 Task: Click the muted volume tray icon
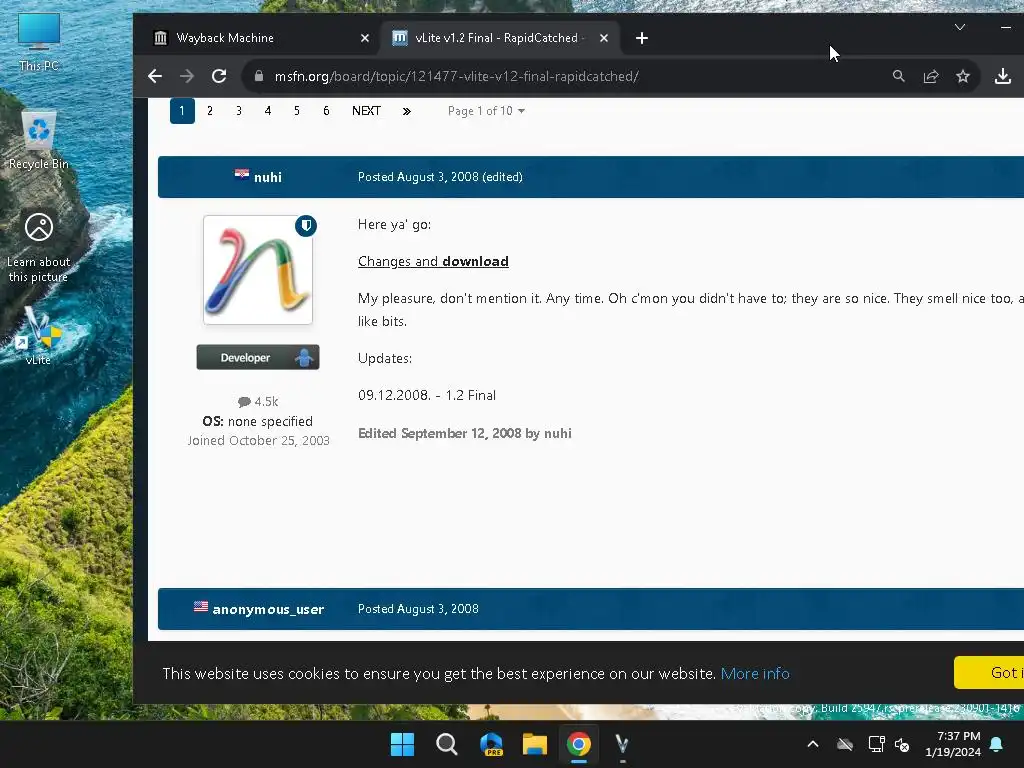pos(902,744)
